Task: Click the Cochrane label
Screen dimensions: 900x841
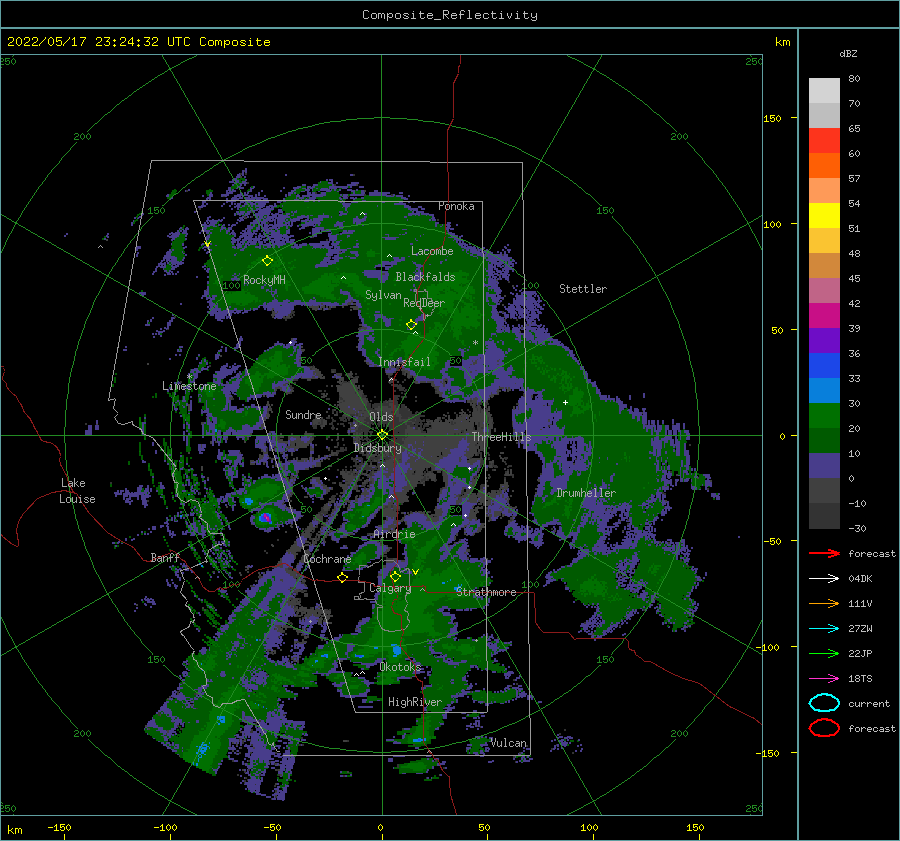Action: pyautogui.click(x=327, y=559)
